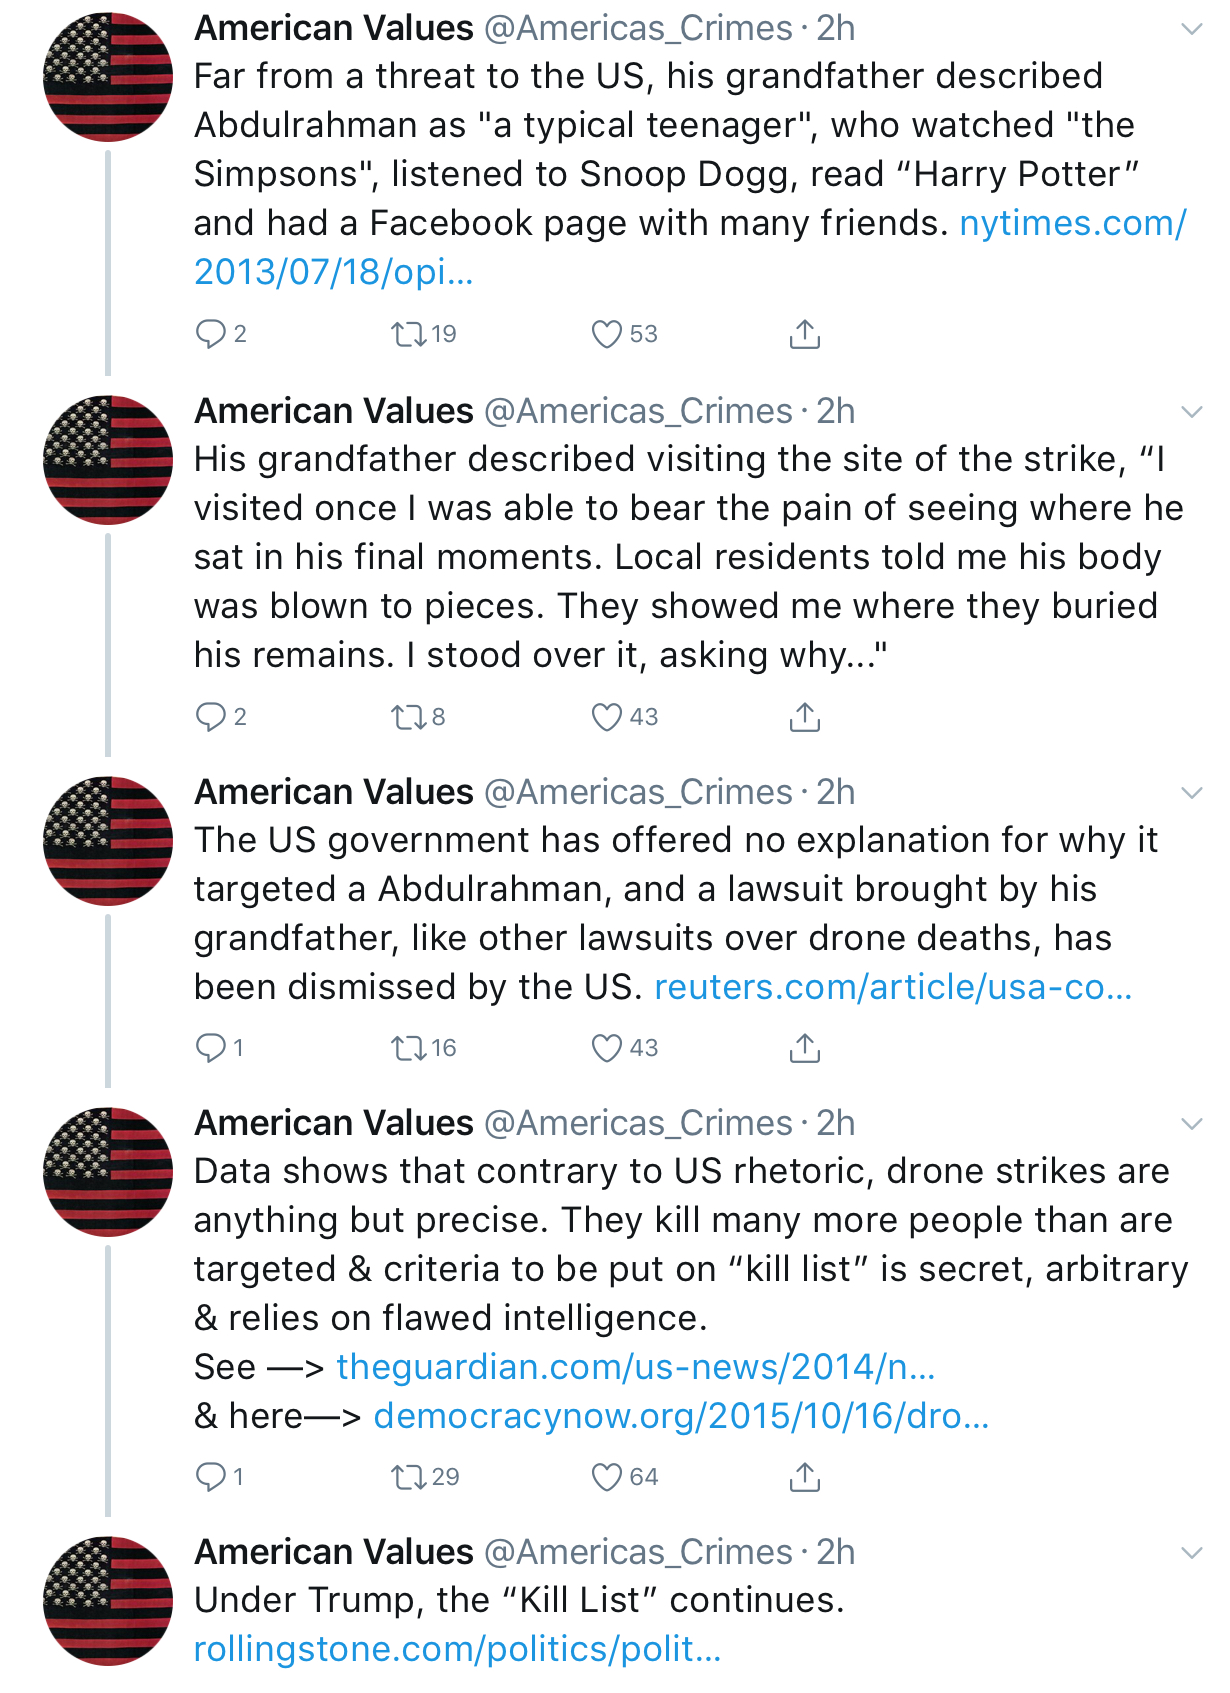Open the reuters.com article link

click(x=893, y=987)
